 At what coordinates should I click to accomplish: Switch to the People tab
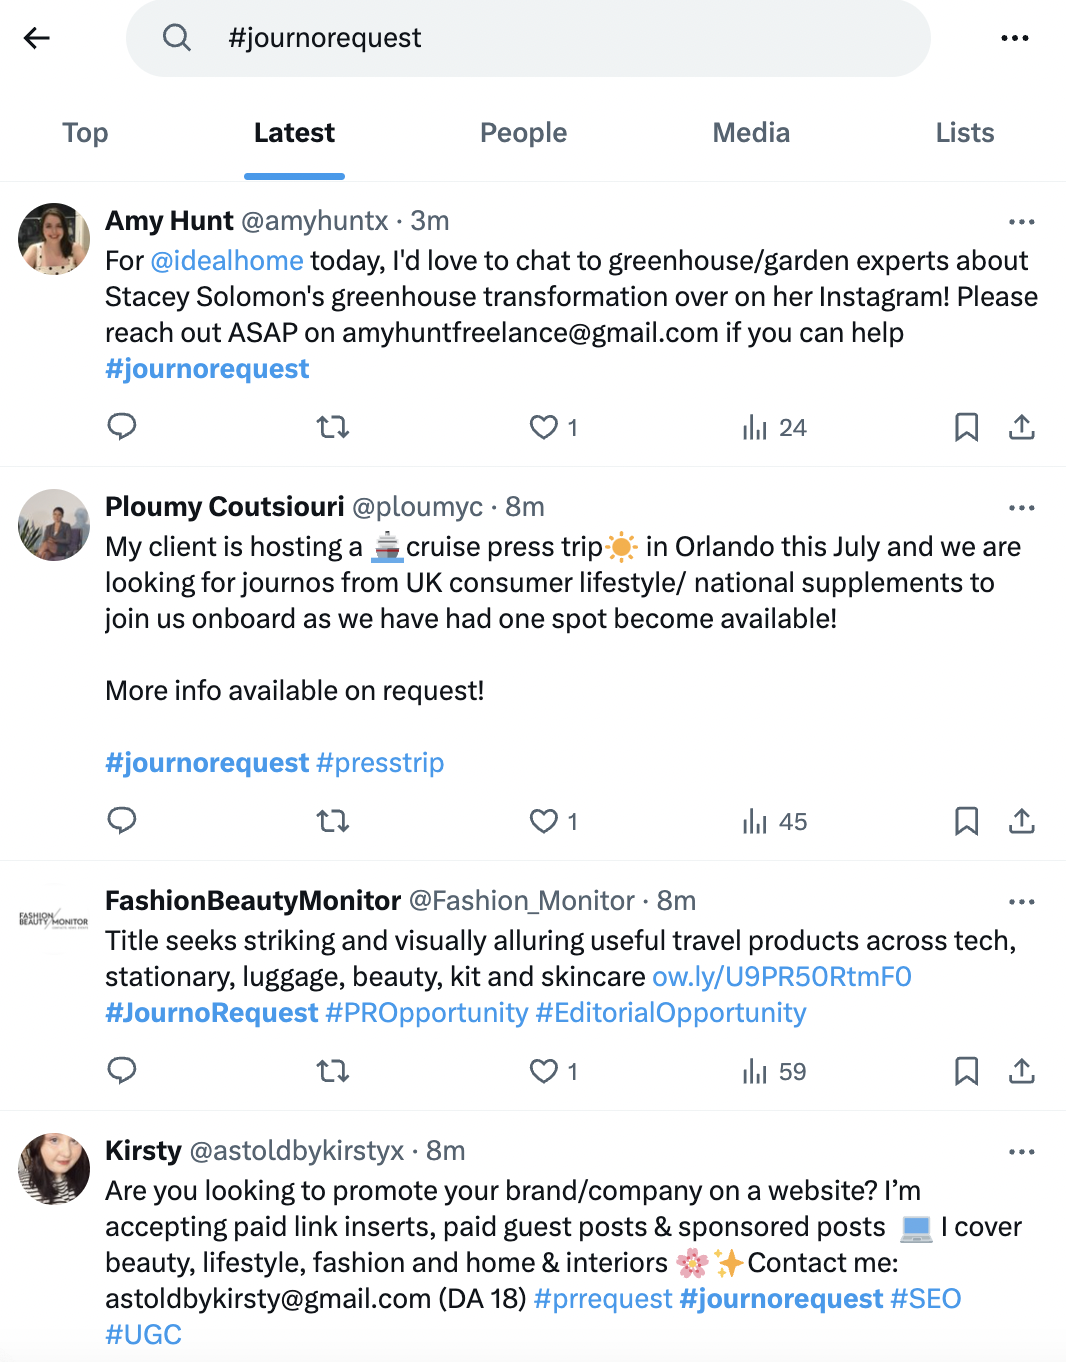click(523, 133)
